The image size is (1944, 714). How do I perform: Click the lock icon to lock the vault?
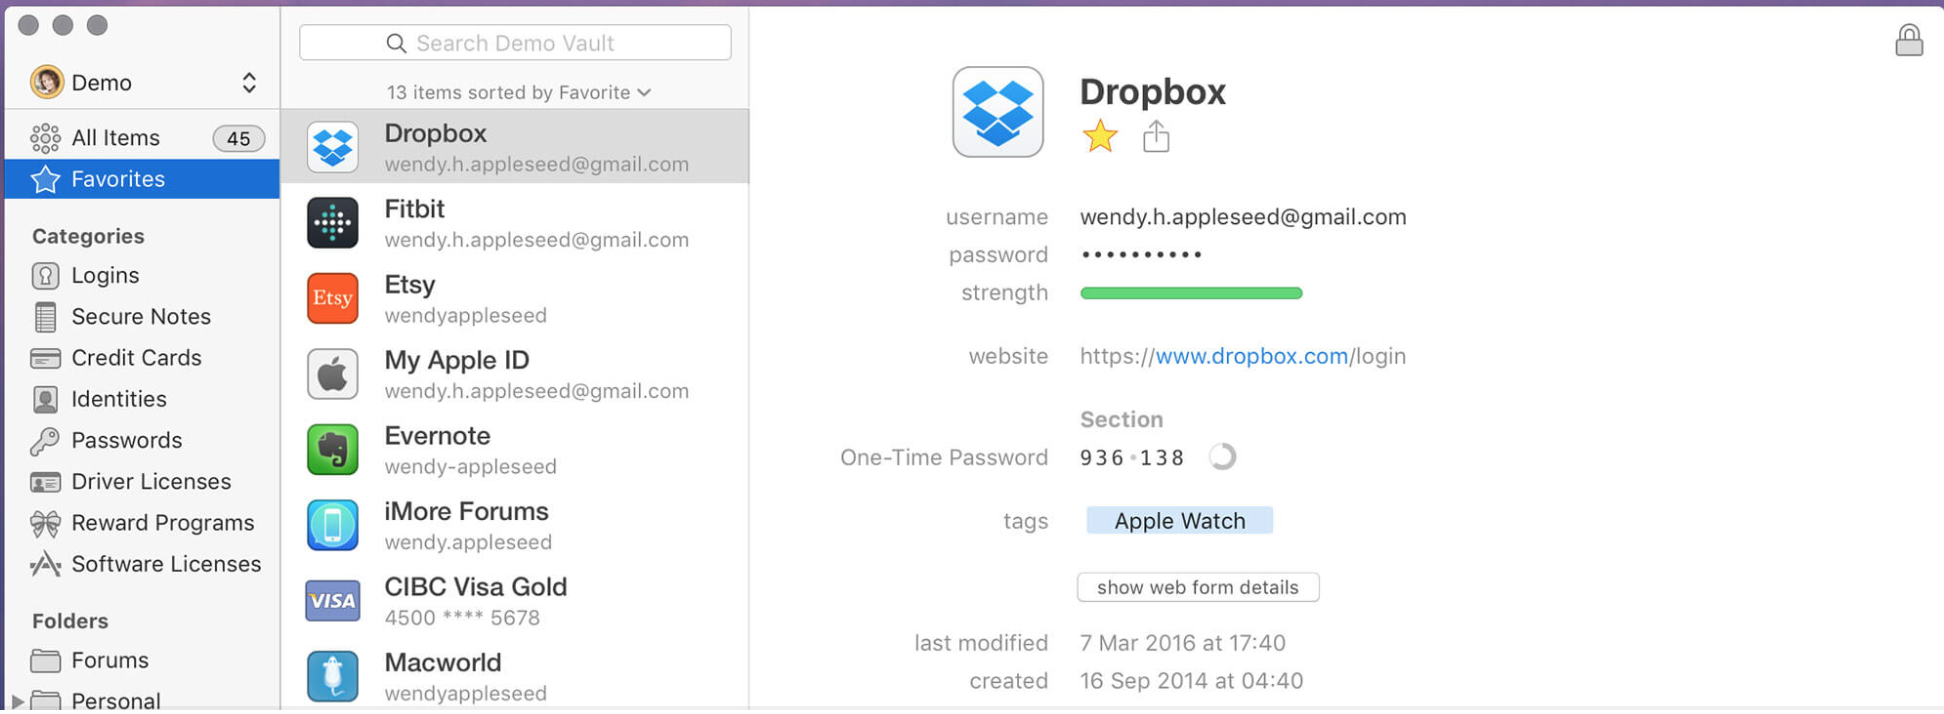(1908, 40)
